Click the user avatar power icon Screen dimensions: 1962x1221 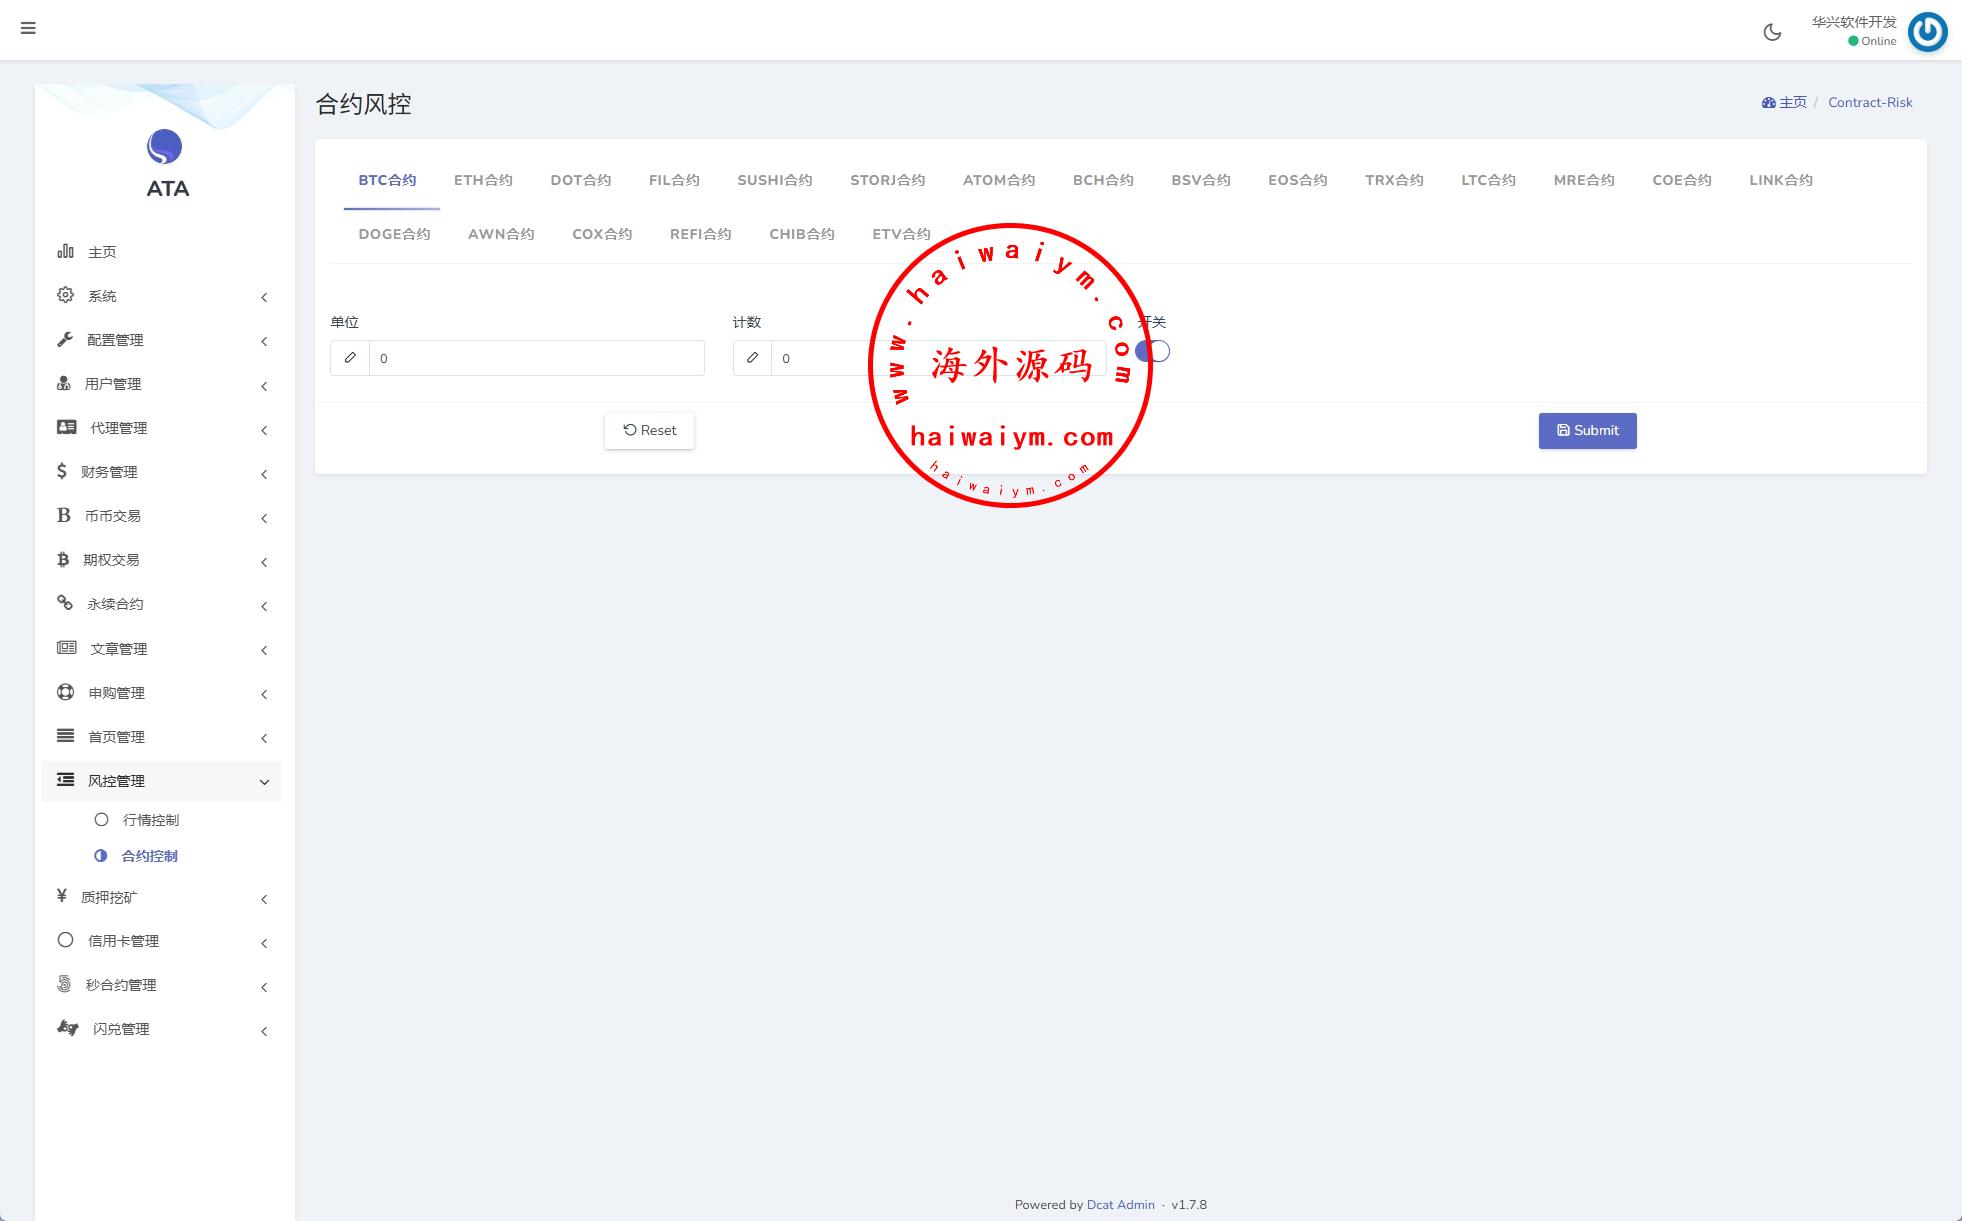coord(1927,32)
